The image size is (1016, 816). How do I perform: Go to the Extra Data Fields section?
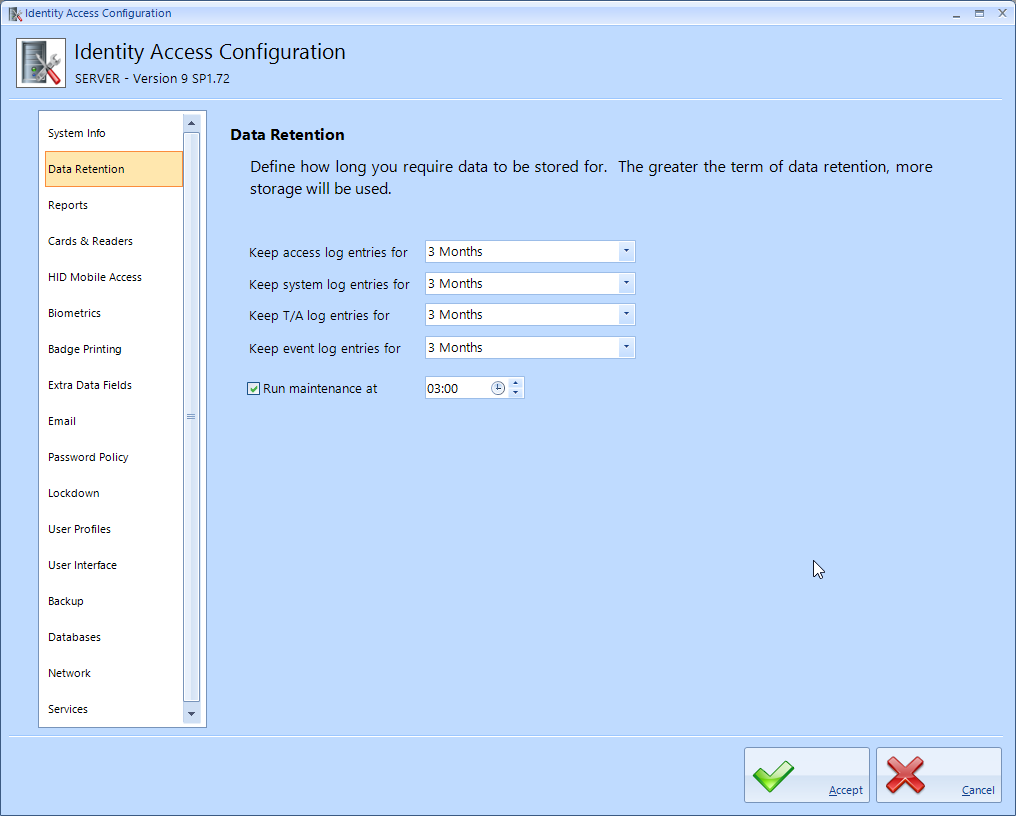tap(113, 385)
